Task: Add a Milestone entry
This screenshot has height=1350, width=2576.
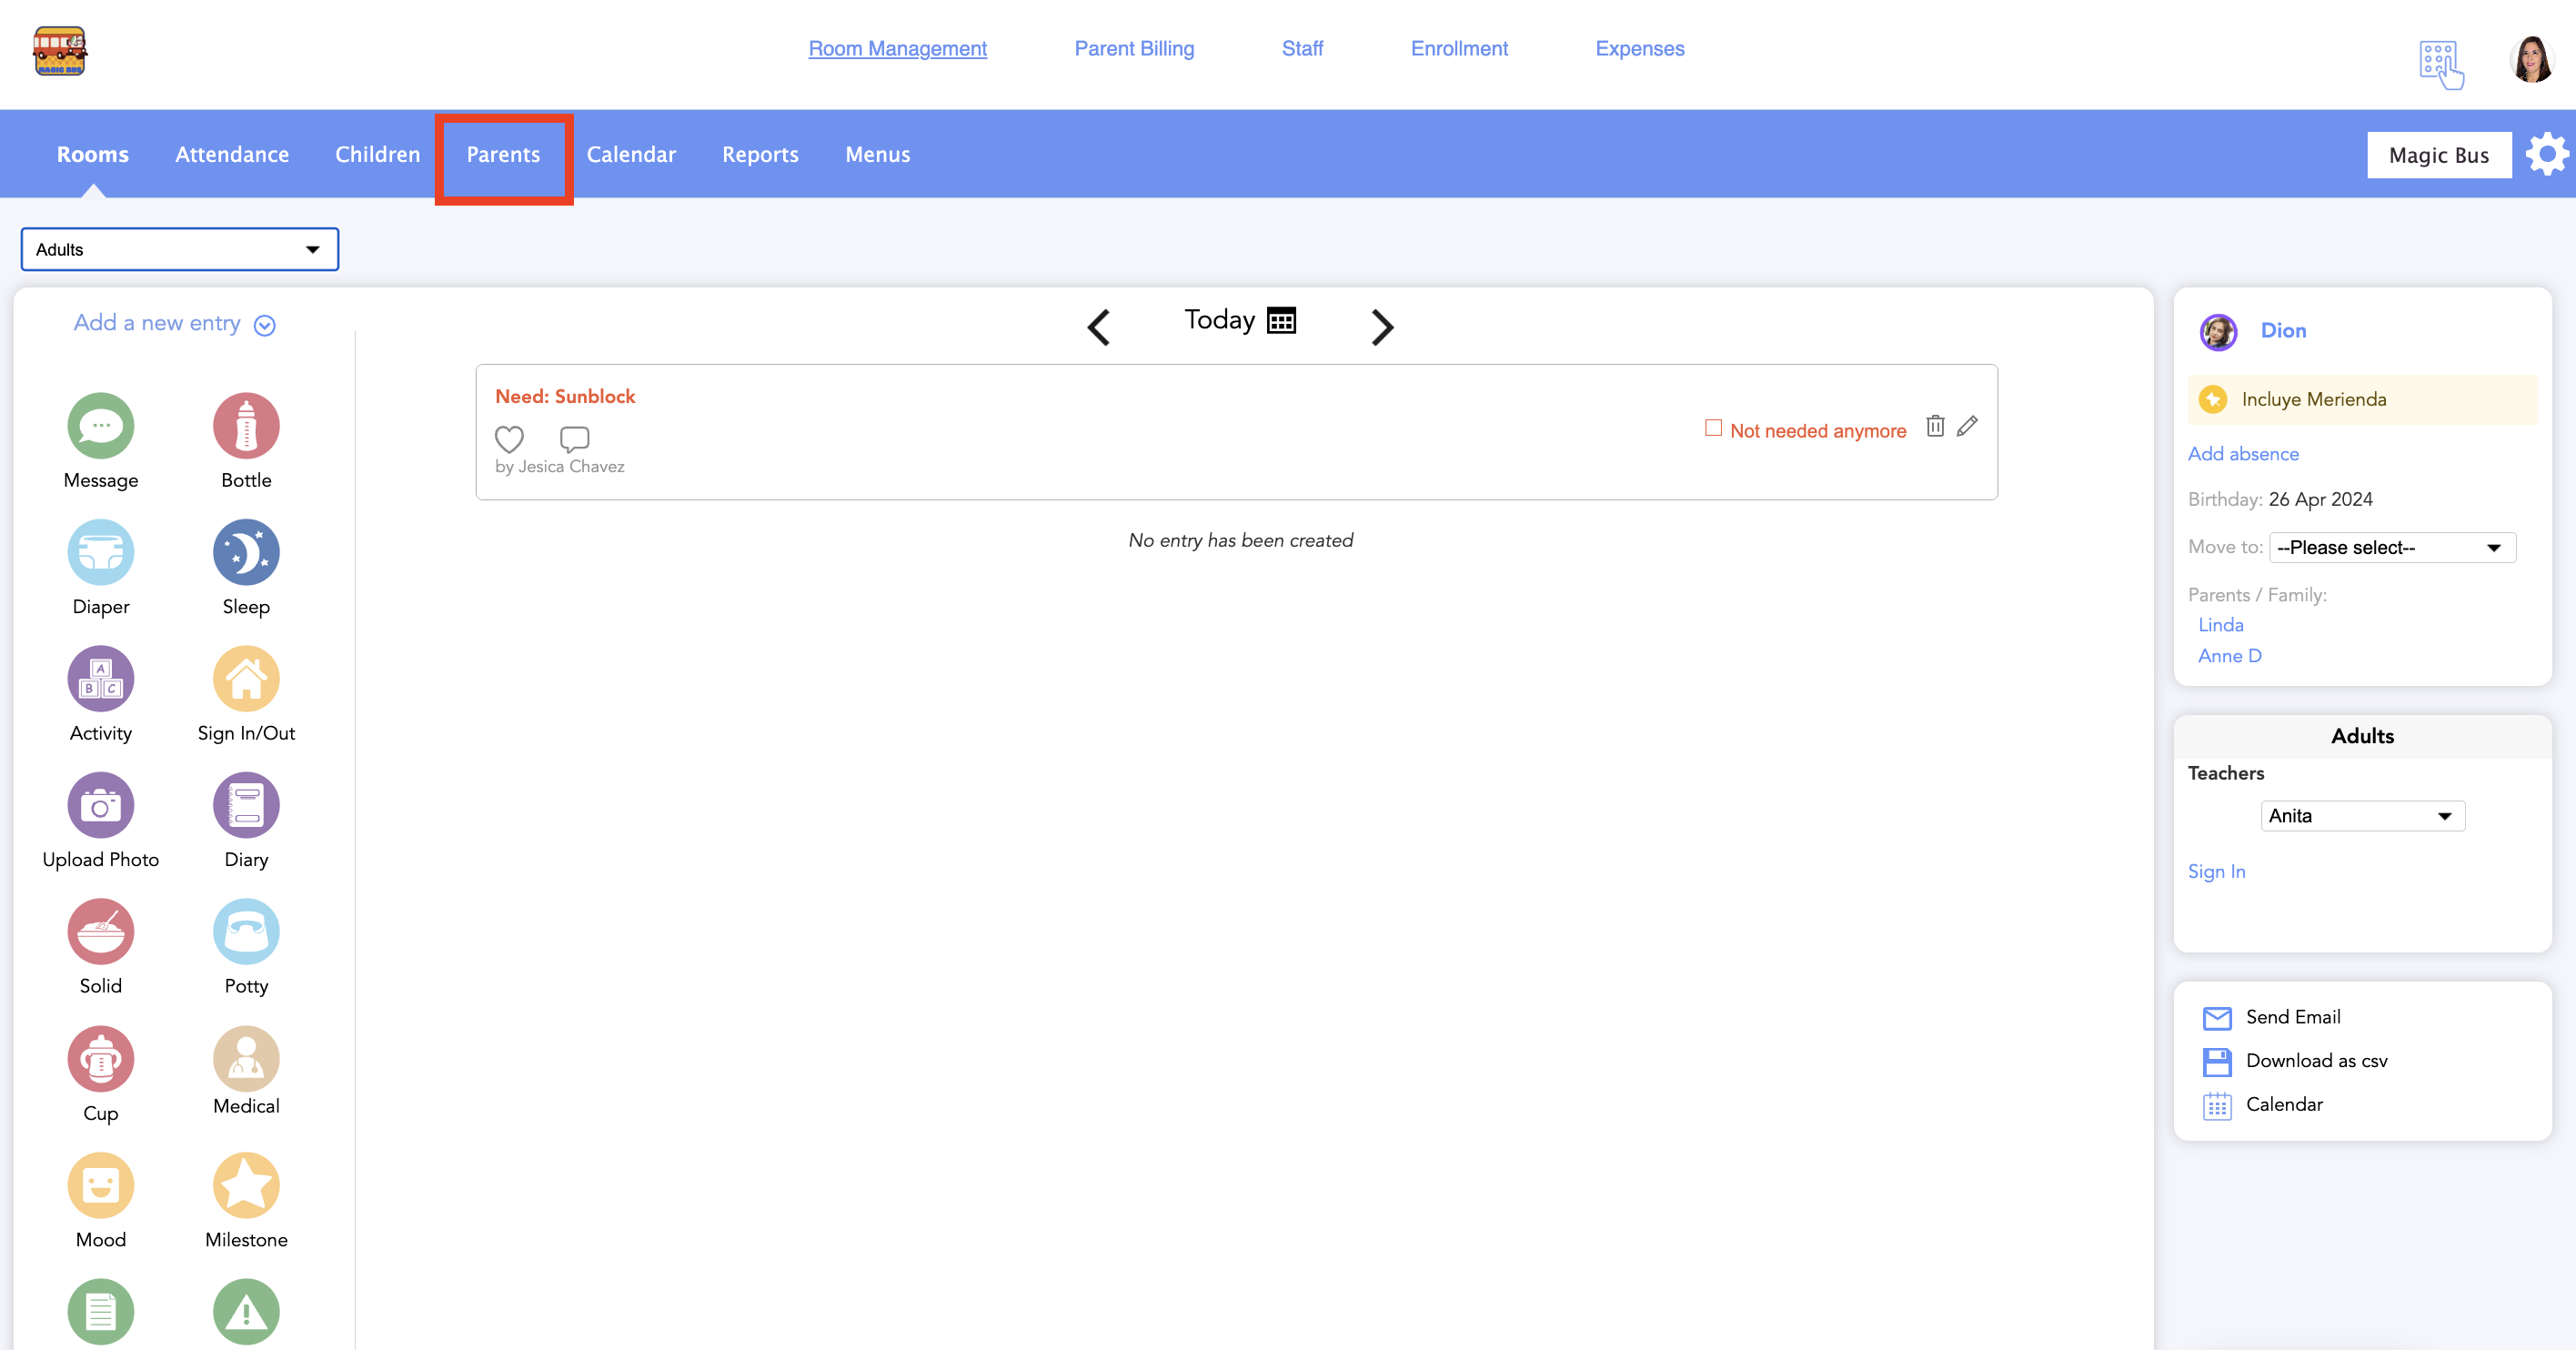Action: (246, 1185)
